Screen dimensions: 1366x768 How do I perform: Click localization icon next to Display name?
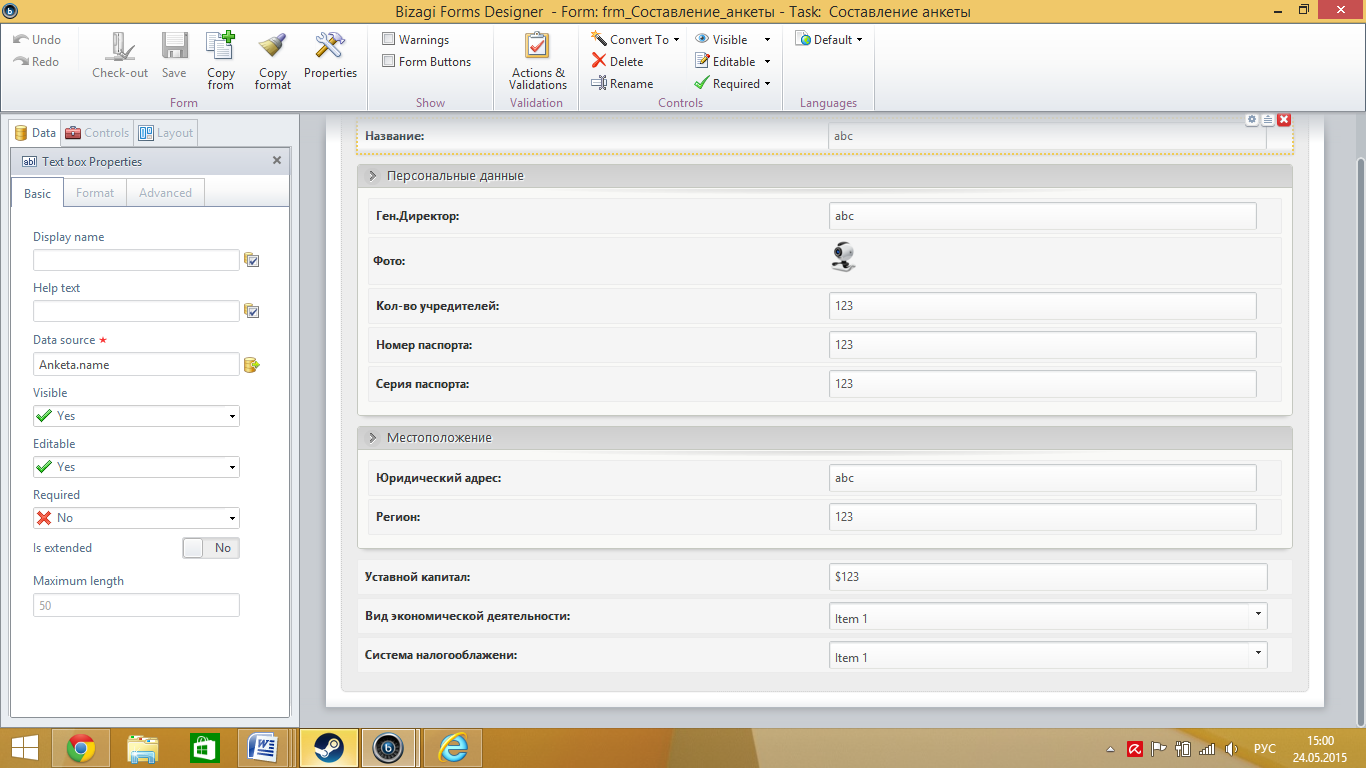point(252,260)
